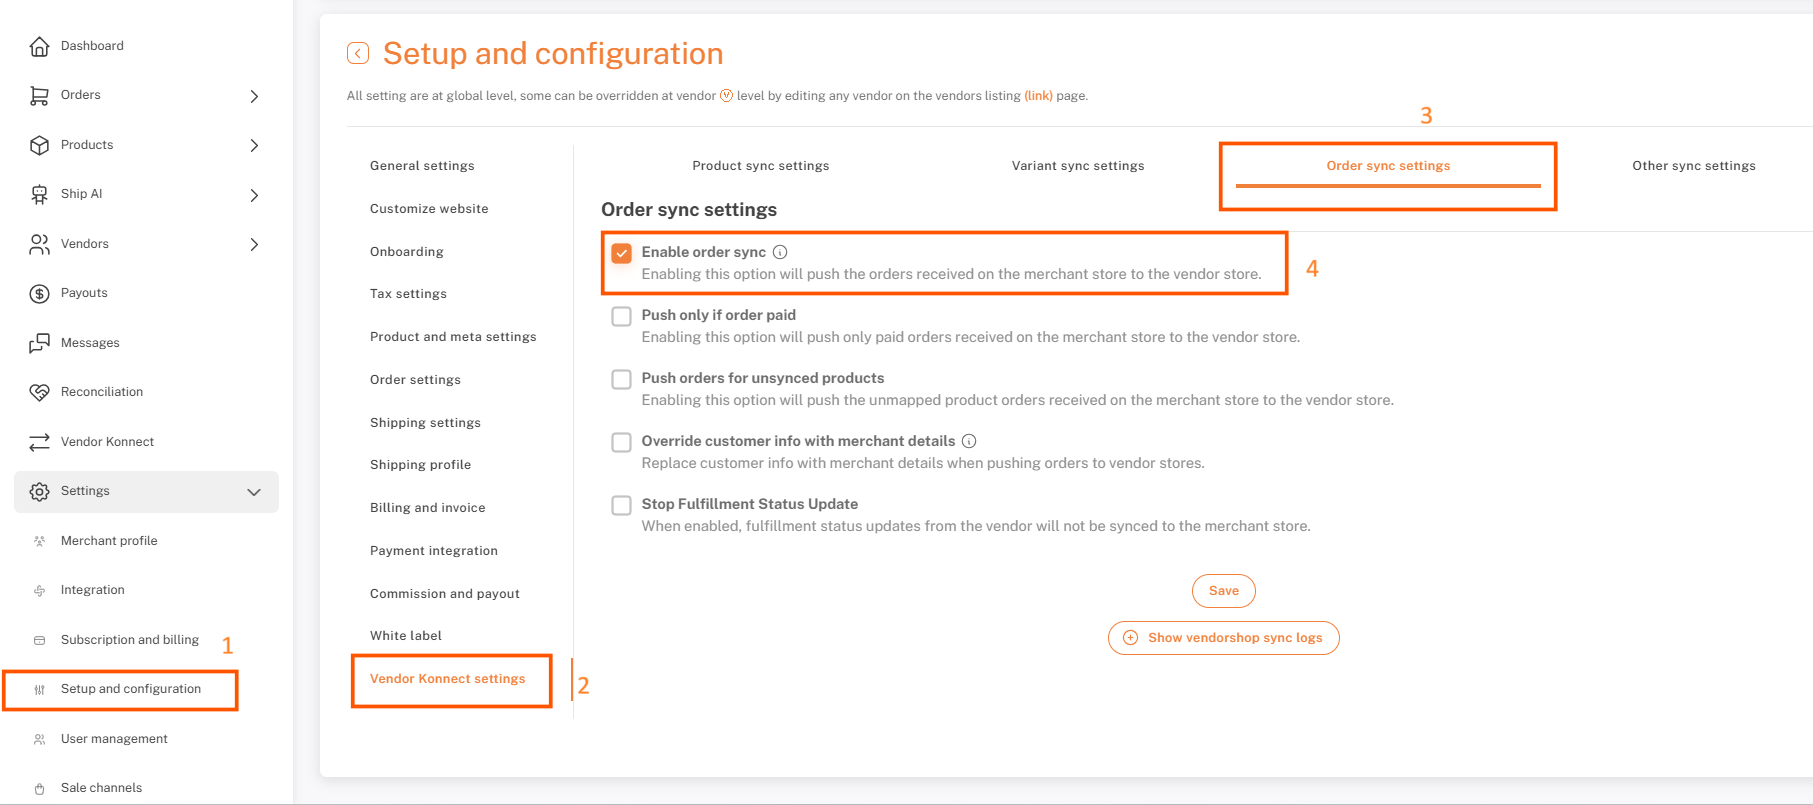Open the Other sync settings tab
Viewport: 1813px width, 805px height.
pos(1693,166)
